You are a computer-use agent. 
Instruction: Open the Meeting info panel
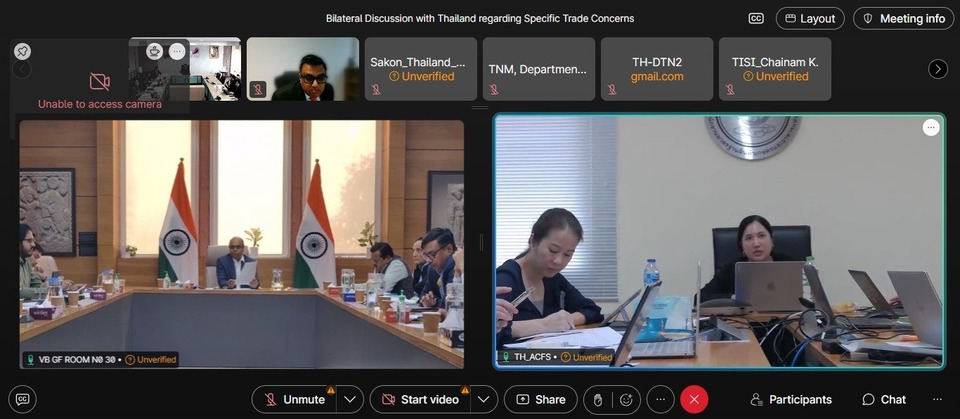(x=903, y=18)
